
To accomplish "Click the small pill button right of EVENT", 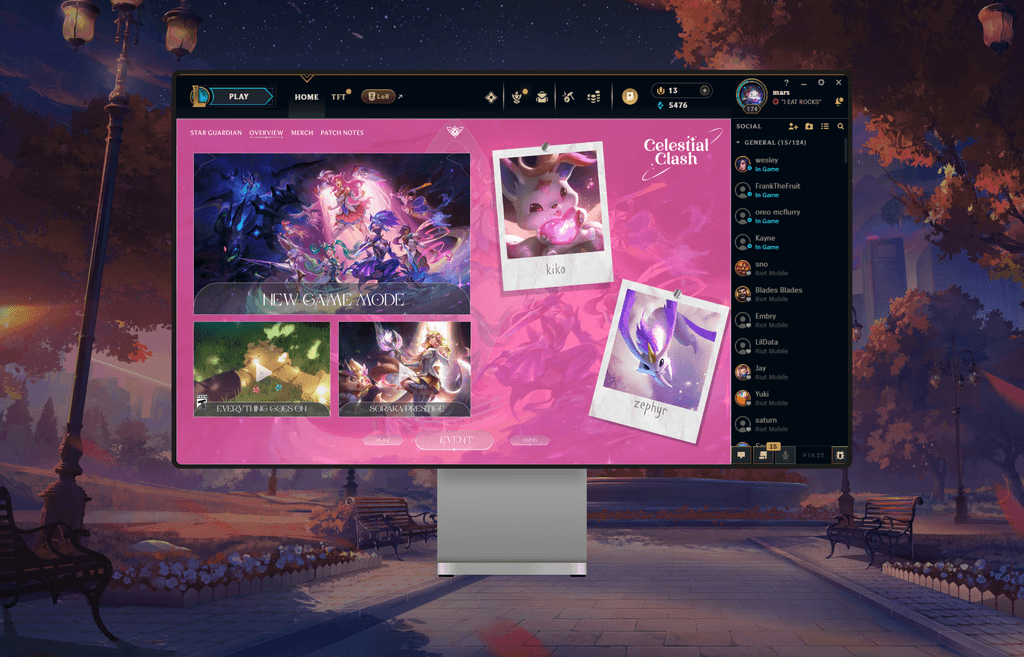I will 530,441.
